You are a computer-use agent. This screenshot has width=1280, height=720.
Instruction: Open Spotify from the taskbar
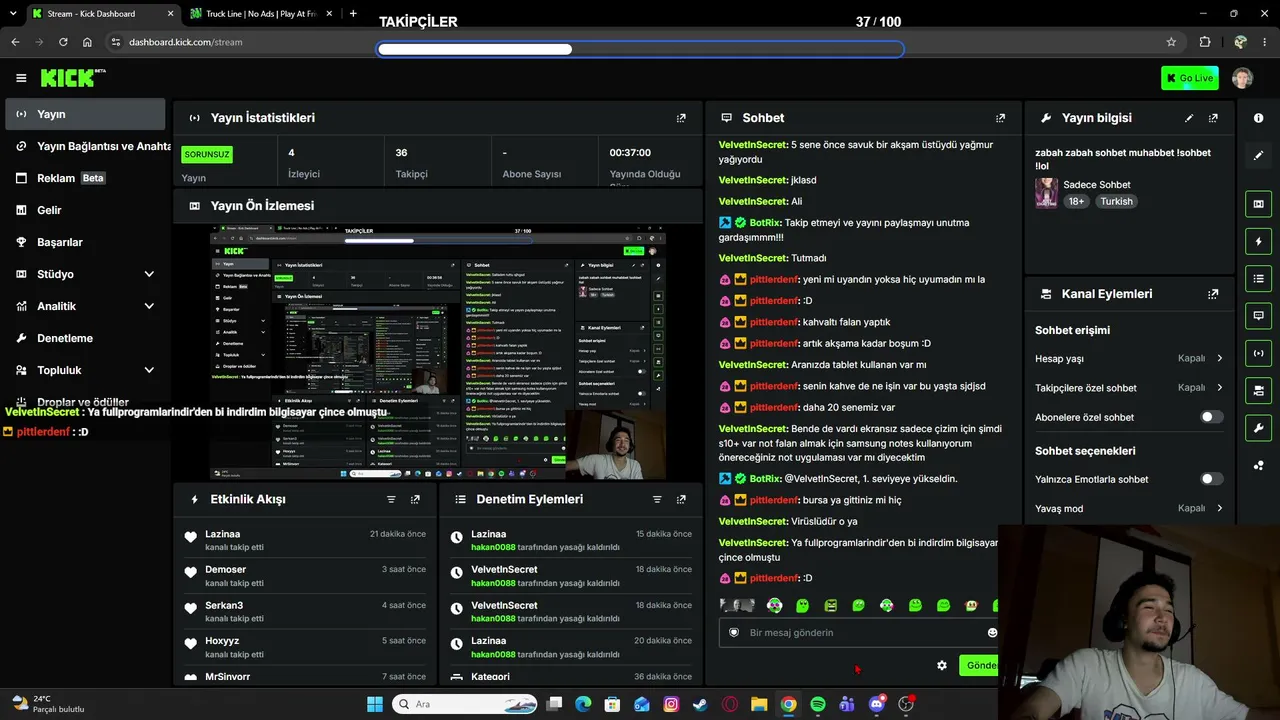pos(818,704)
